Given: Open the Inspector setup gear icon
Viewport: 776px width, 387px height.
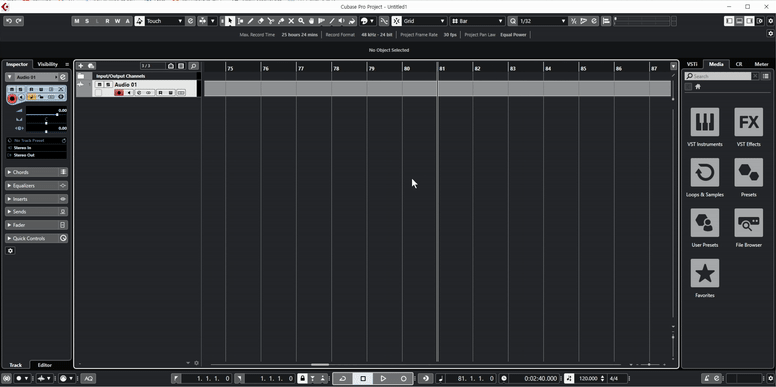Looking at the screenshot, I should pos(10,251).
